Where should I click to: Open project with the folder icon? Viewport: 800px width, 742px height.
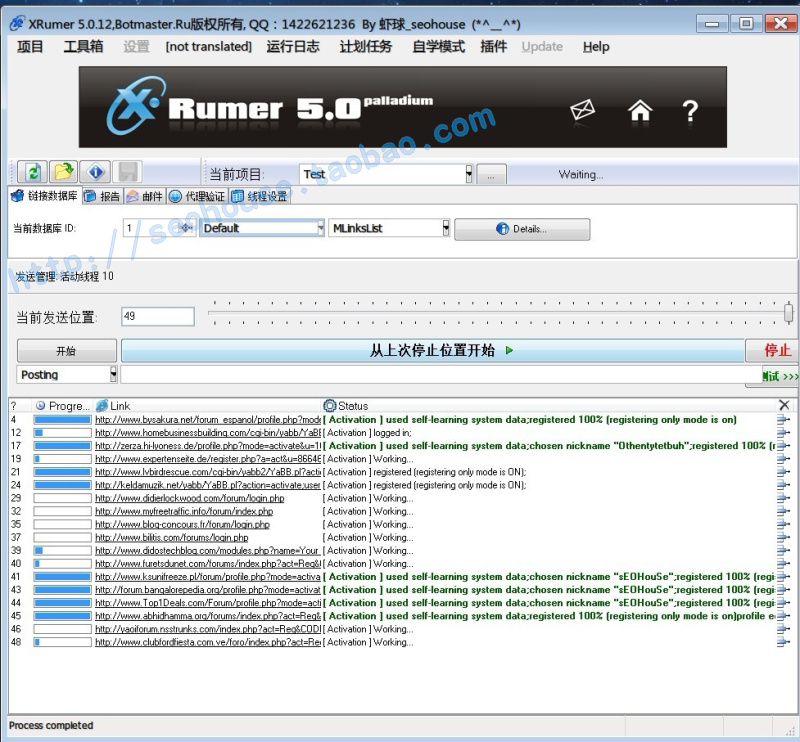[x=63, y=172]
